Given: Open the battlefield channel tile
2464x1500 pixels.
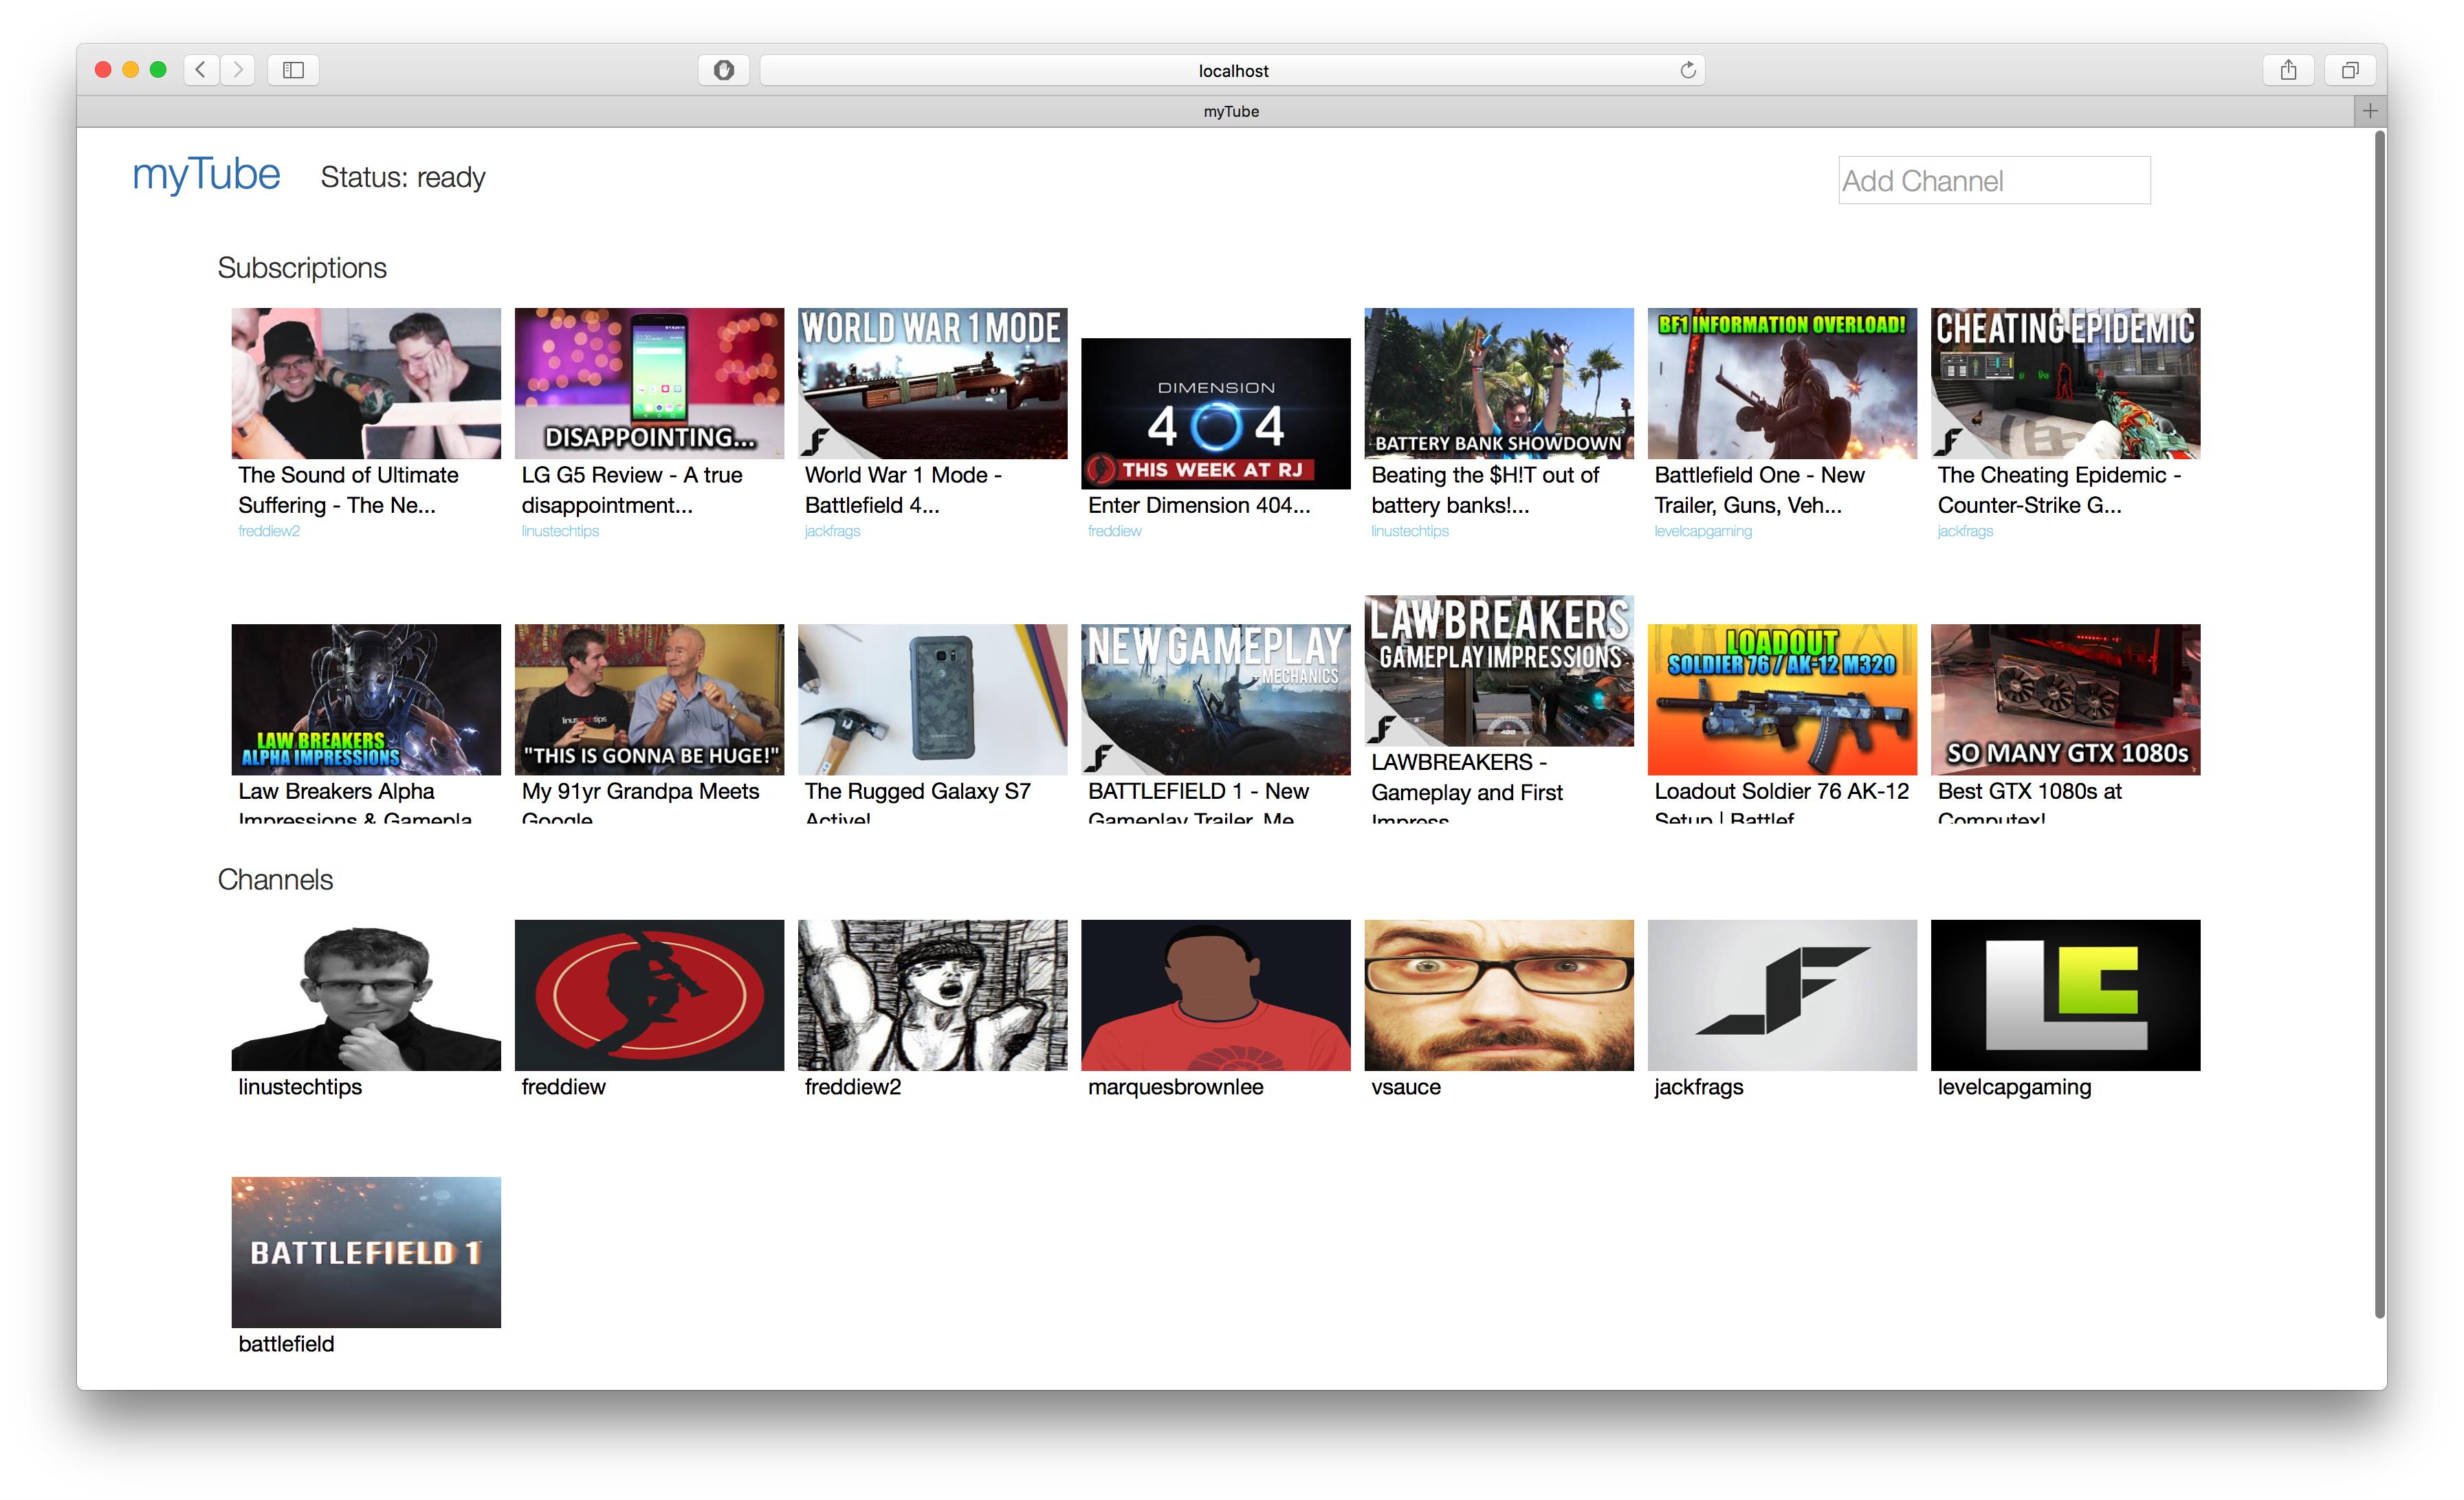Looking at the screenshot, I should (366, 1252).
